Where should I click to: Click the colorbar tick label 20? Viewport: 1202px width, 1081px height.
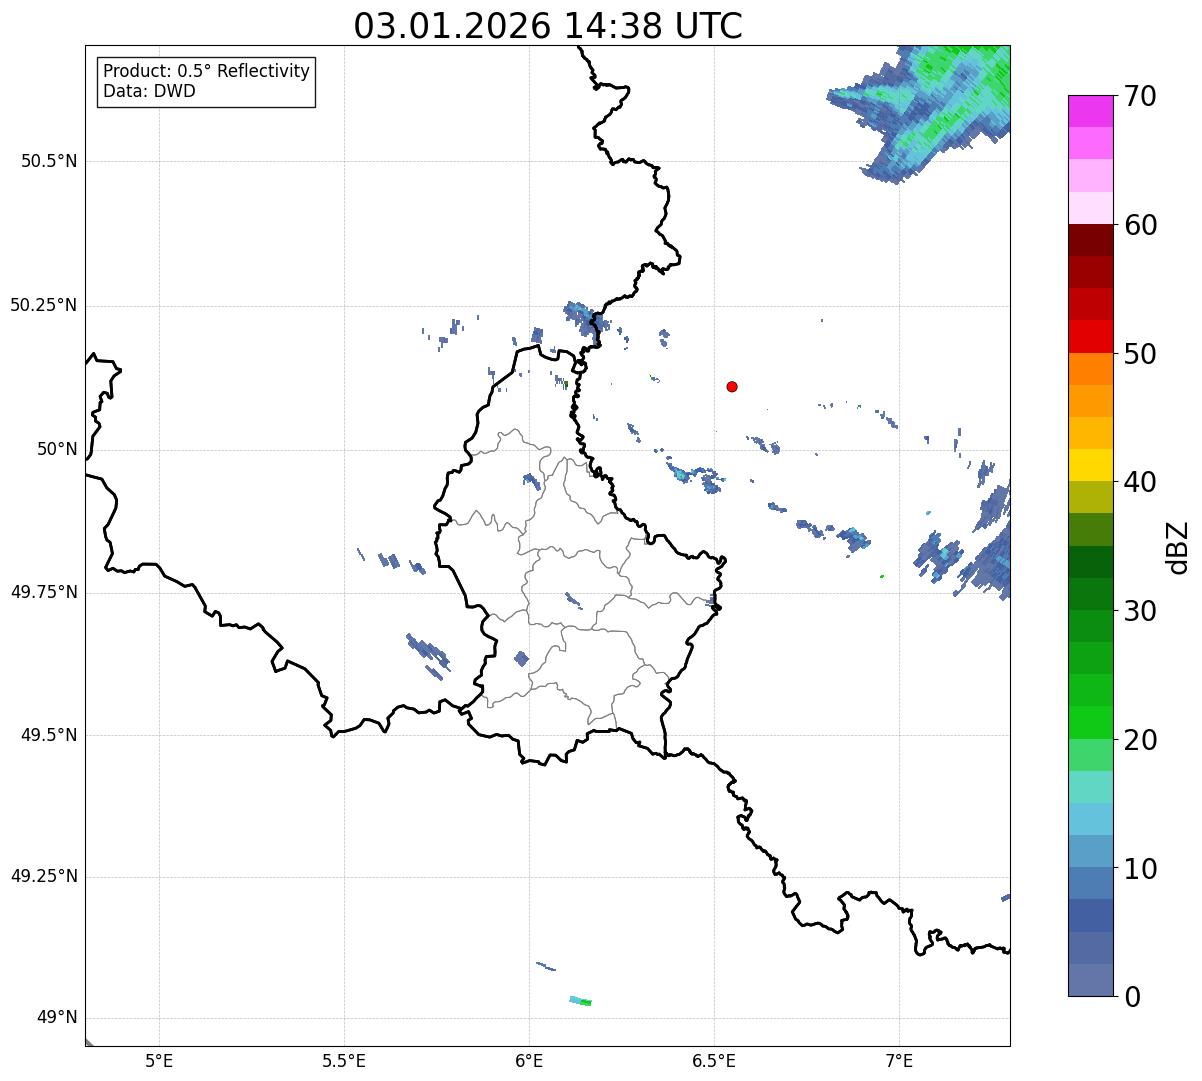1139,740
